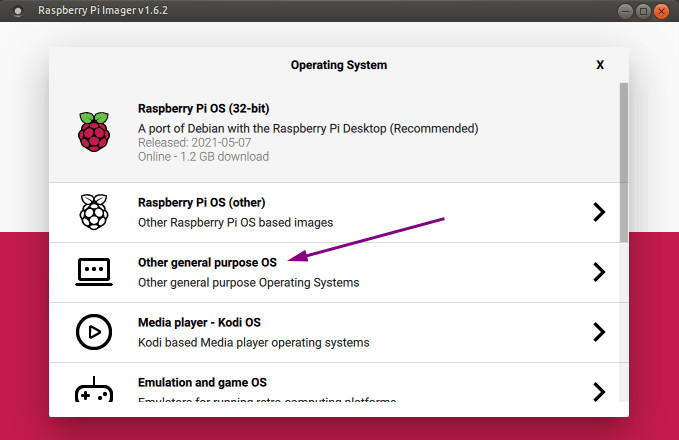Click the play circle icon for Kodi OS
Viewport: 679px width, 440px height.
coord(93,331)
